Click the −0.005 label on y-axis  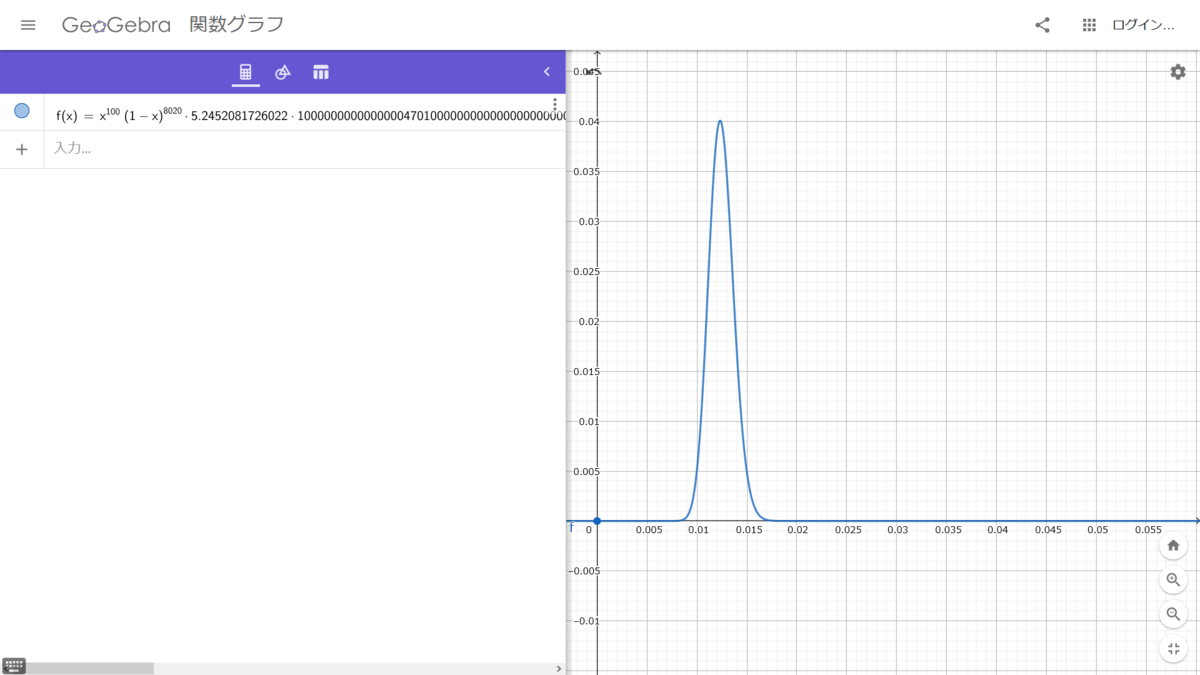pyautogui.click(x=584, y=571)
